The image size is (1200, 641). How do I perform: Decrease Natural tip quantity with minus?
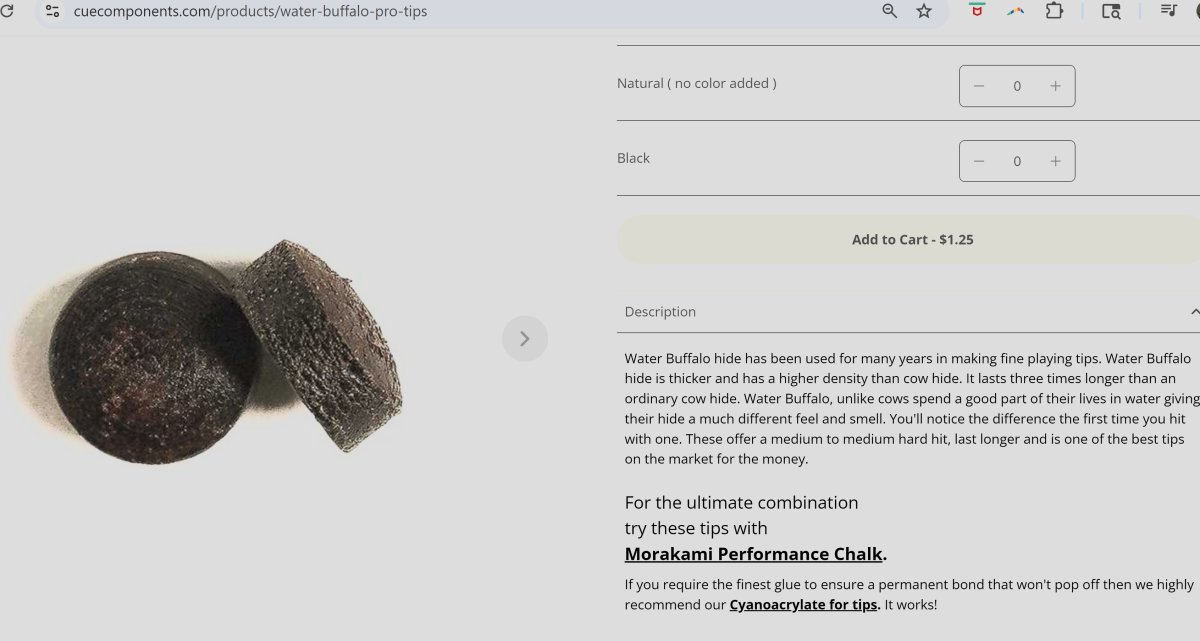[979, 86]
